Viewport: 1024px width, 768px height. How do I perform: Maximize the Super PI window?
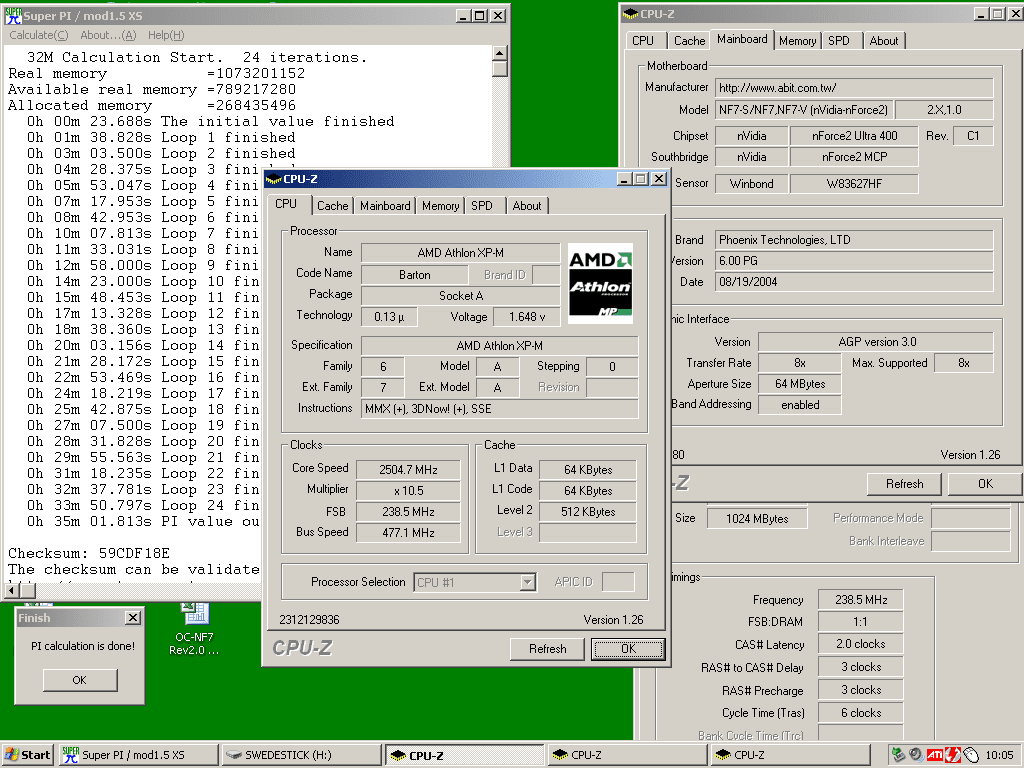coord(479,16)
